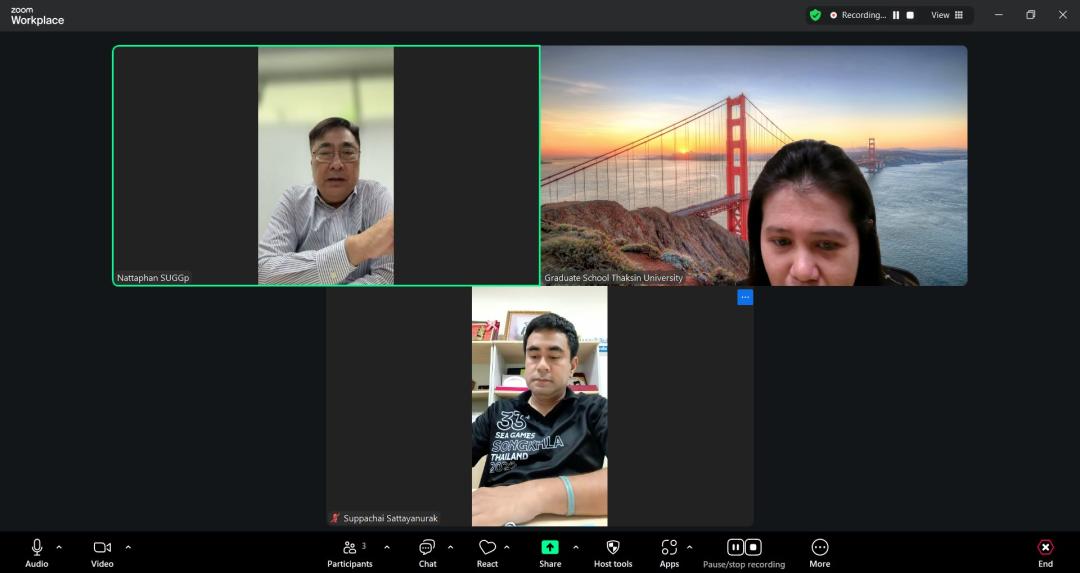Open Host tools shield icon
This screenshot has height=573, width=1080.
613,551
